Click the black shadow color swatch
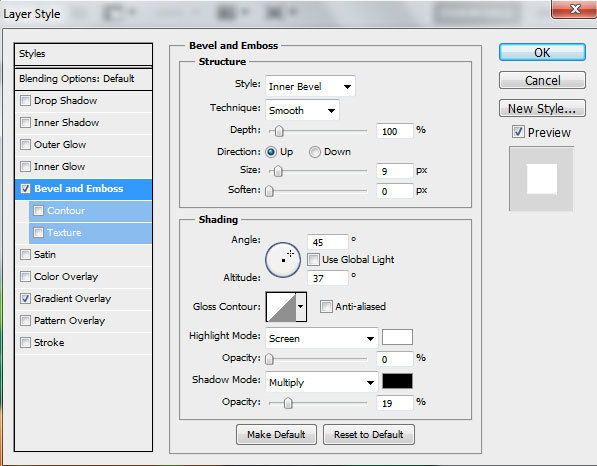Image resolution: width=597 pixels, height=466 pixels. (x=397, y=381)
